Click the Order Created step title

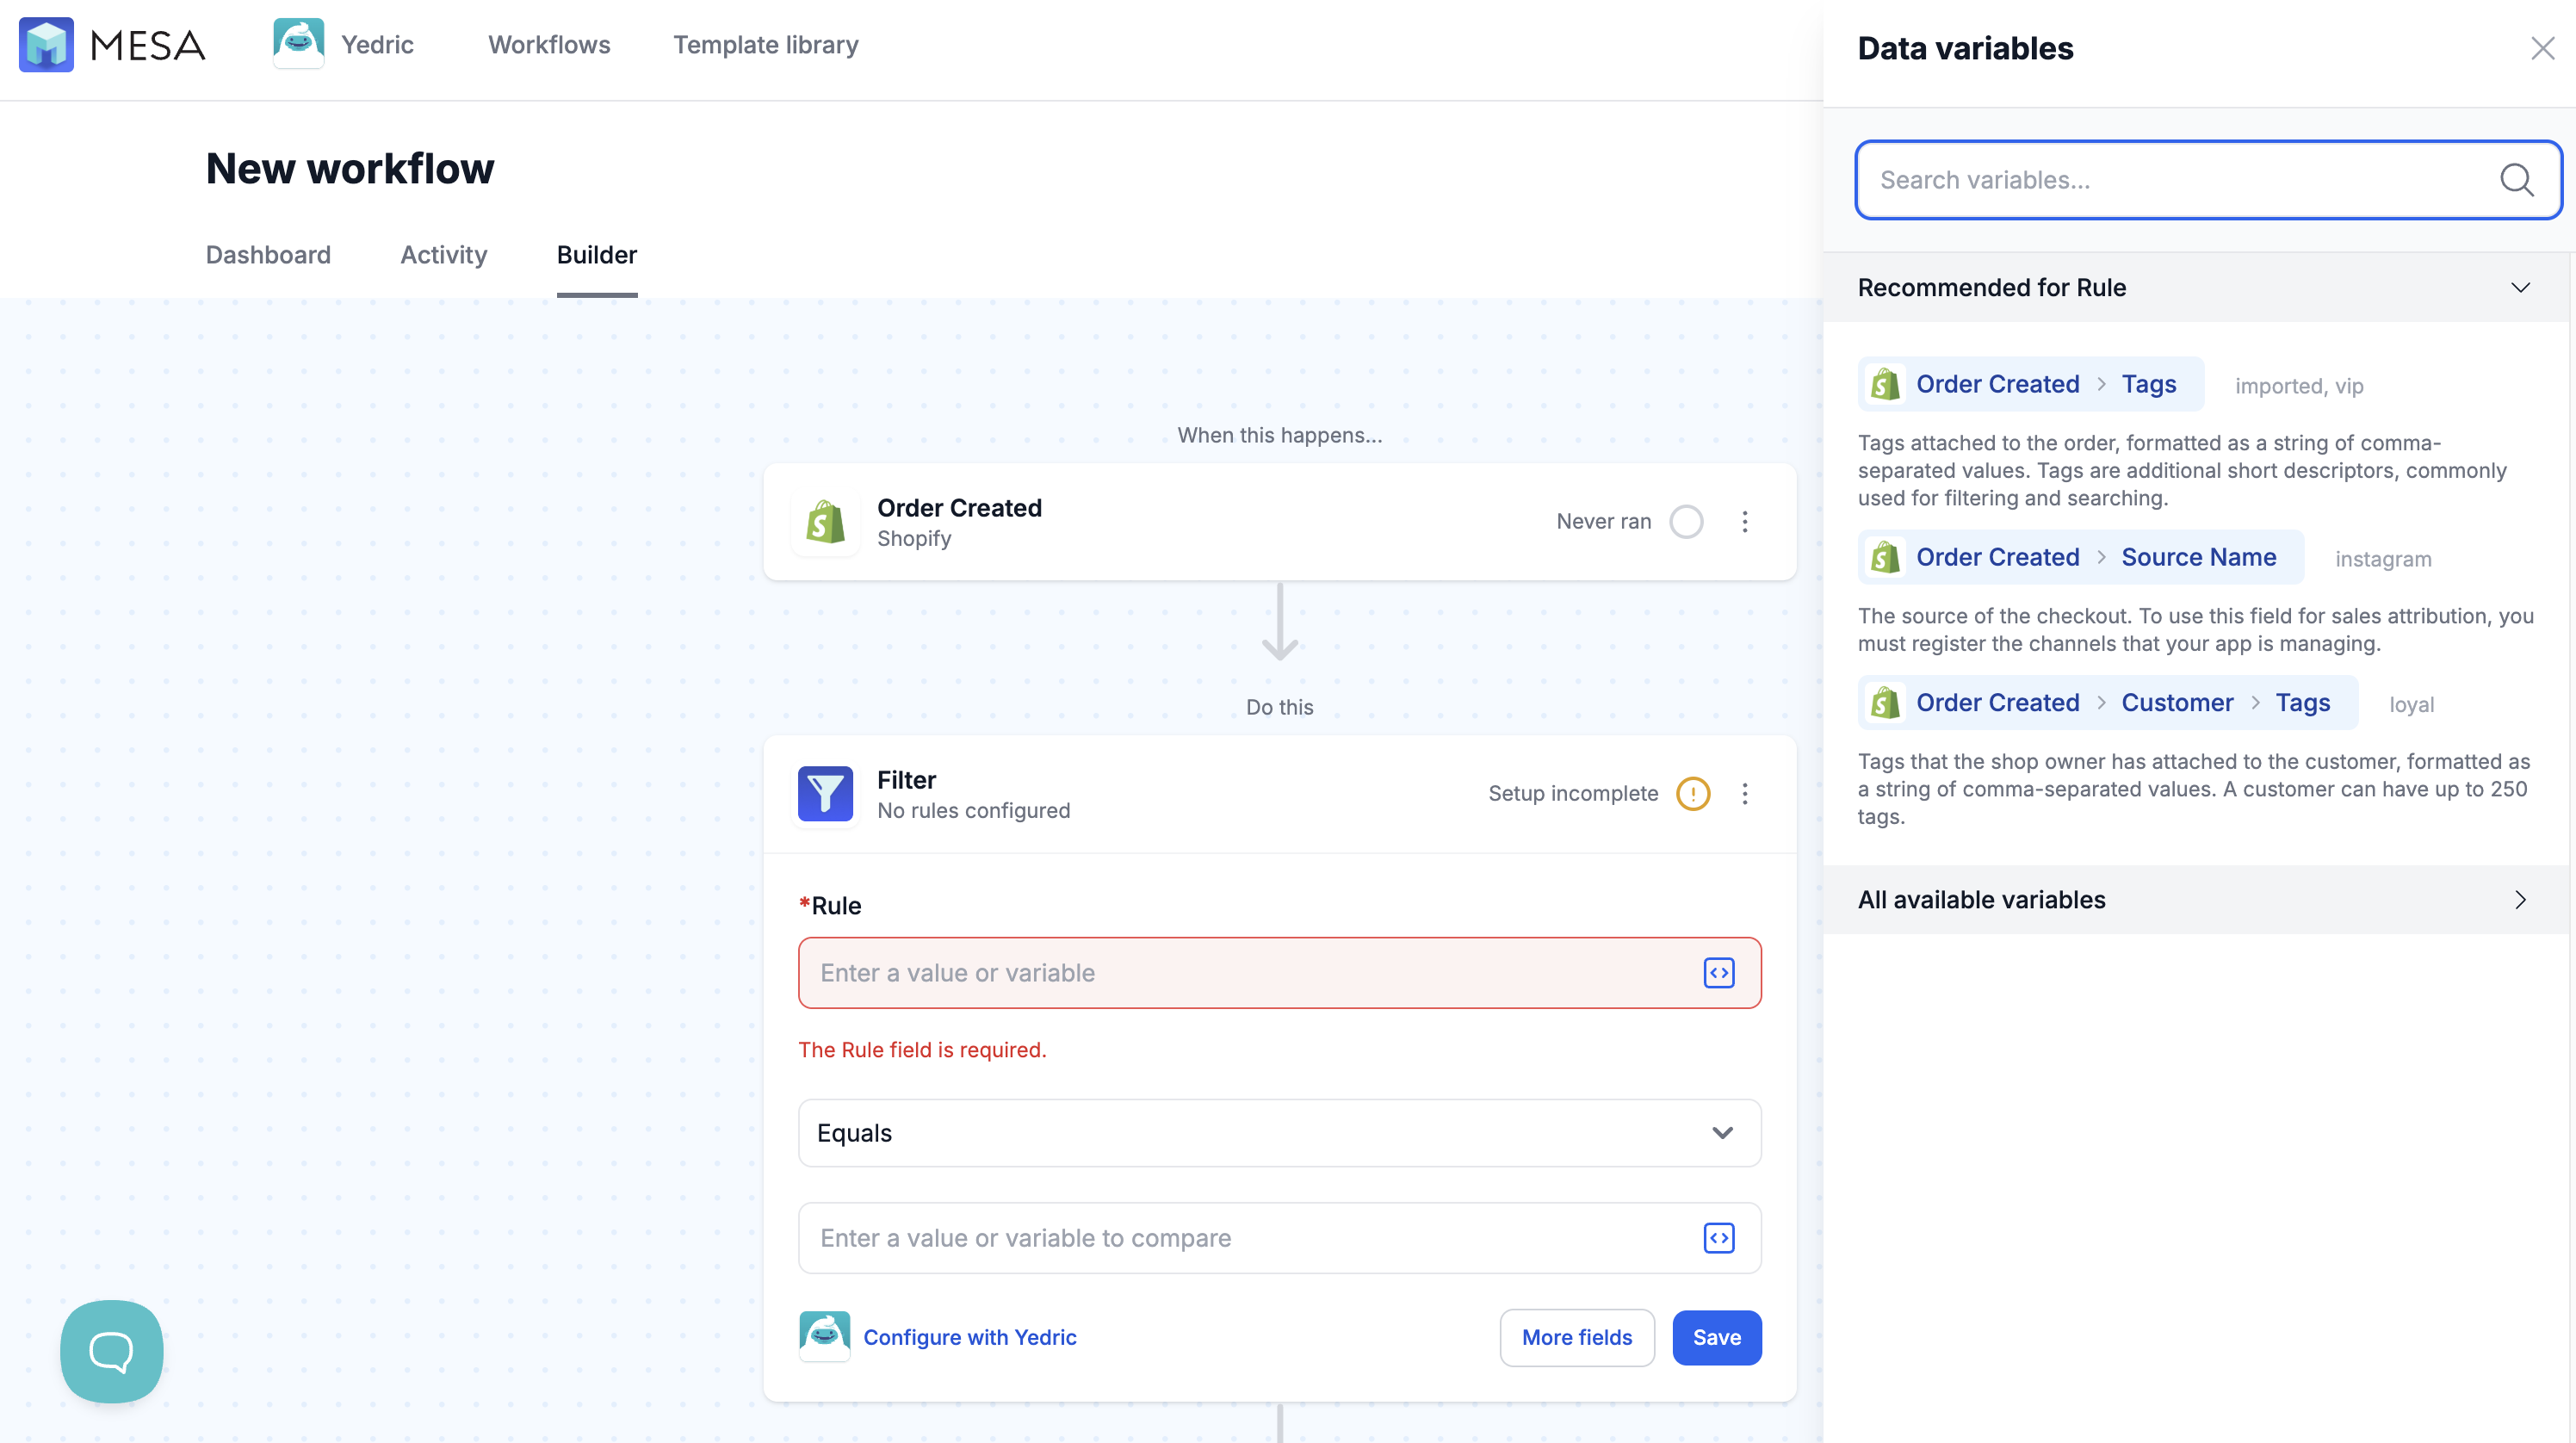click(x=959, y=508)
